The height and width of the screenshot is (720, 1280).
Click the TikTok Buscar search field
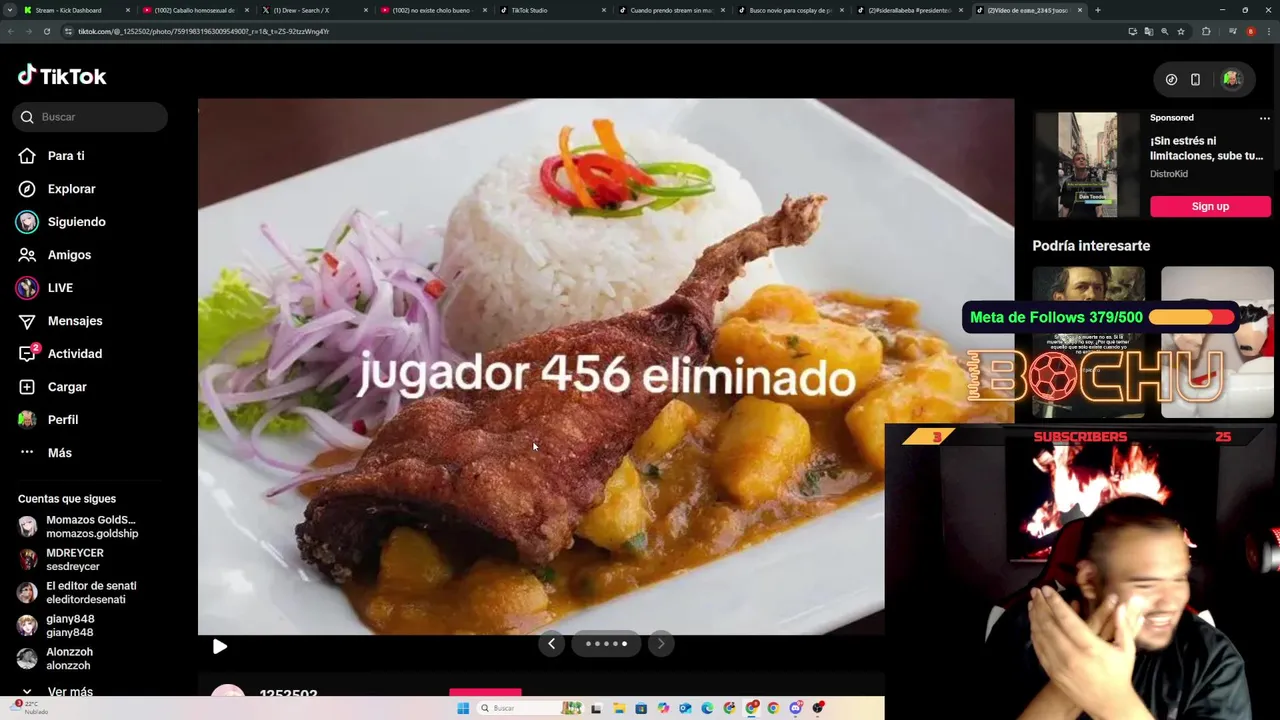(90, 117)
